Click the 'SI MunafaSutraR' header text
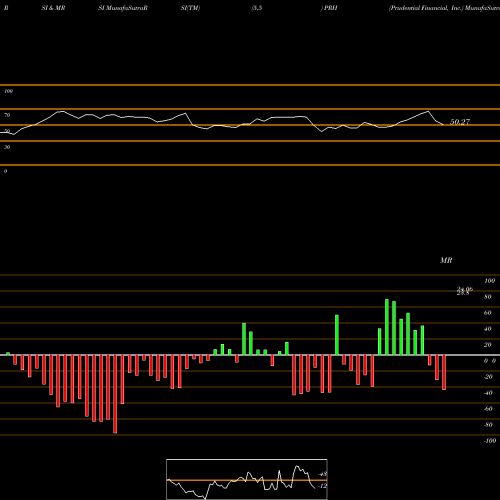This screenshot has height=500, width=500. tap(123, 8)
